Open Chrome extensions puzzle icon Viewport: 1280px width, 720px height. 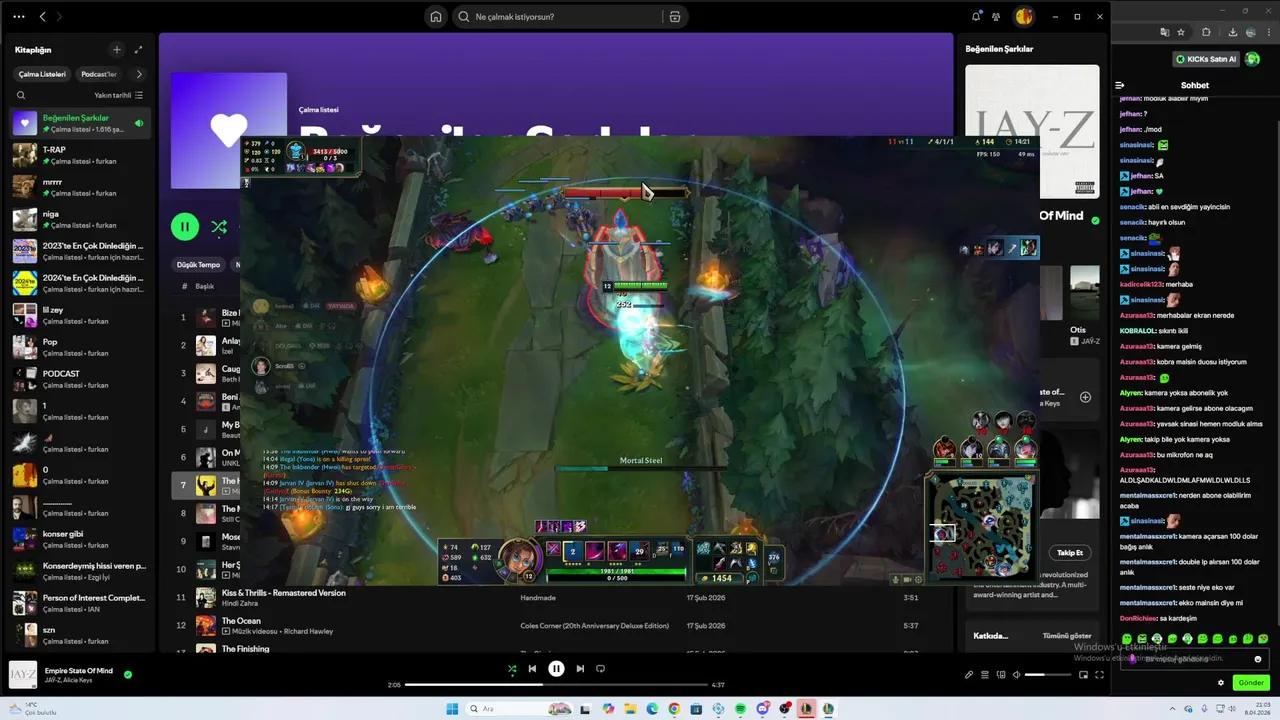[x=1207, y=33]
